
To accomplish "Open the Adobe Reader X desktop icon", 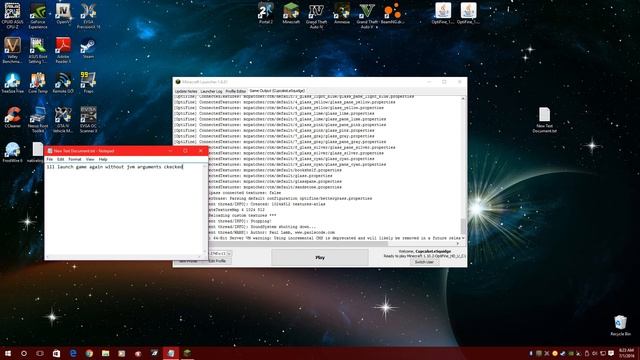I will coord(63,51).
